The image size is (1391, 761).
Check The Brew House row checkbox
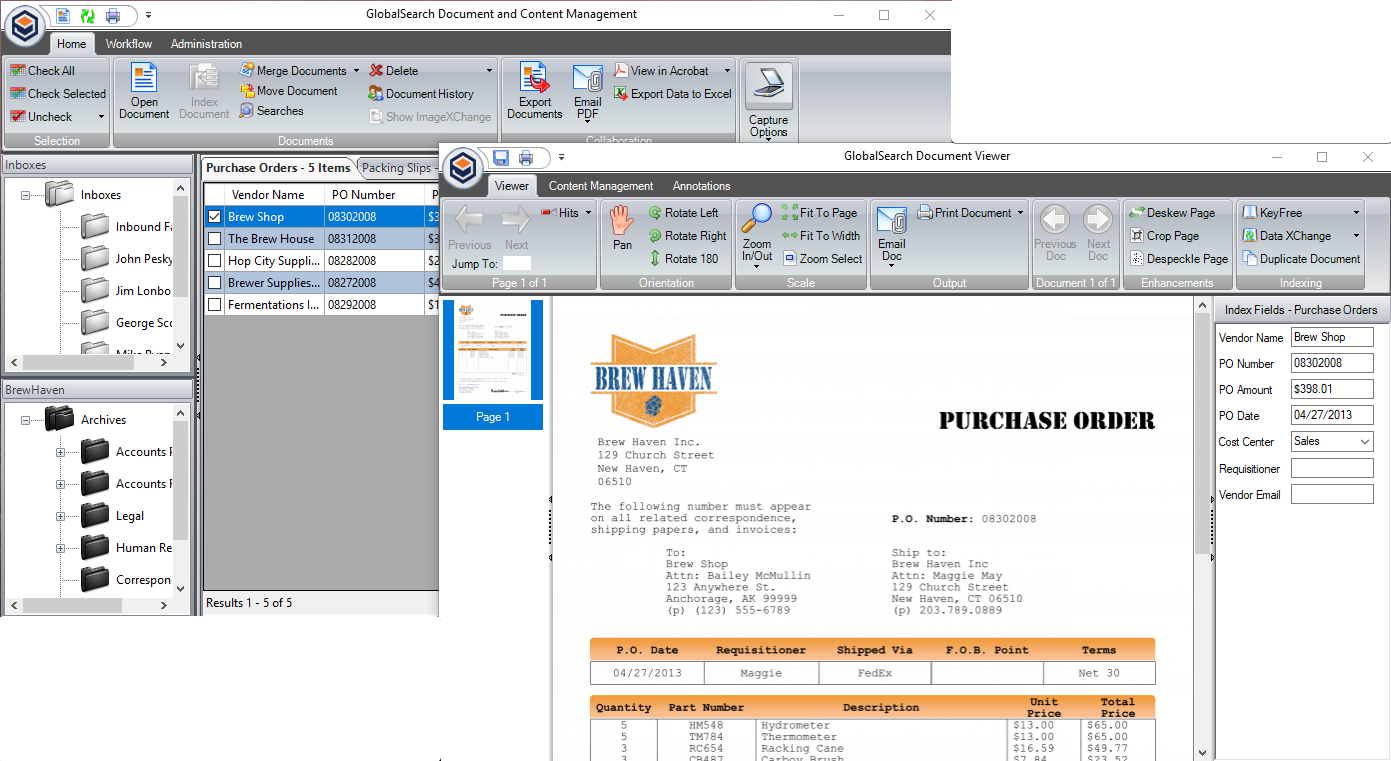point(214,239)
